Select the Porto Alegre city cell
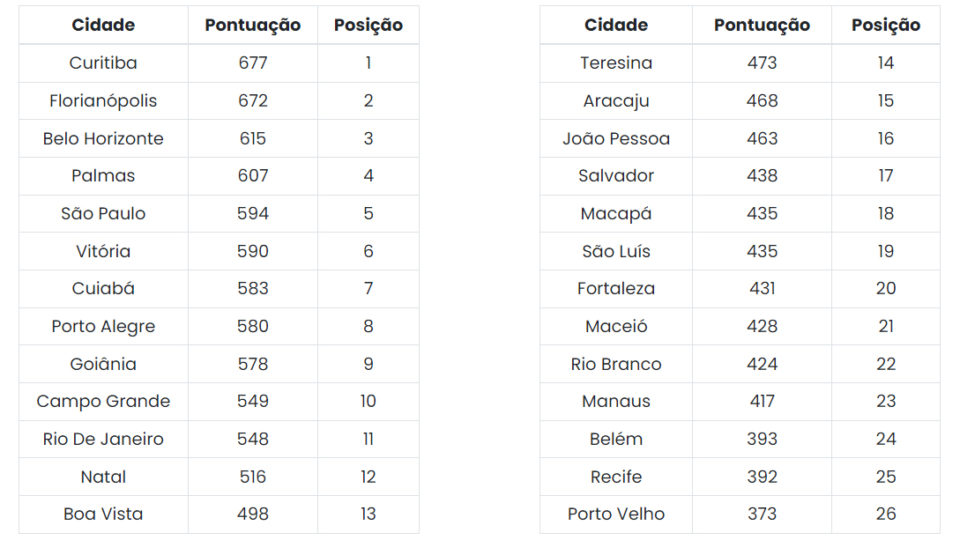Screen dimensions: 960x540 coord(103,326)
